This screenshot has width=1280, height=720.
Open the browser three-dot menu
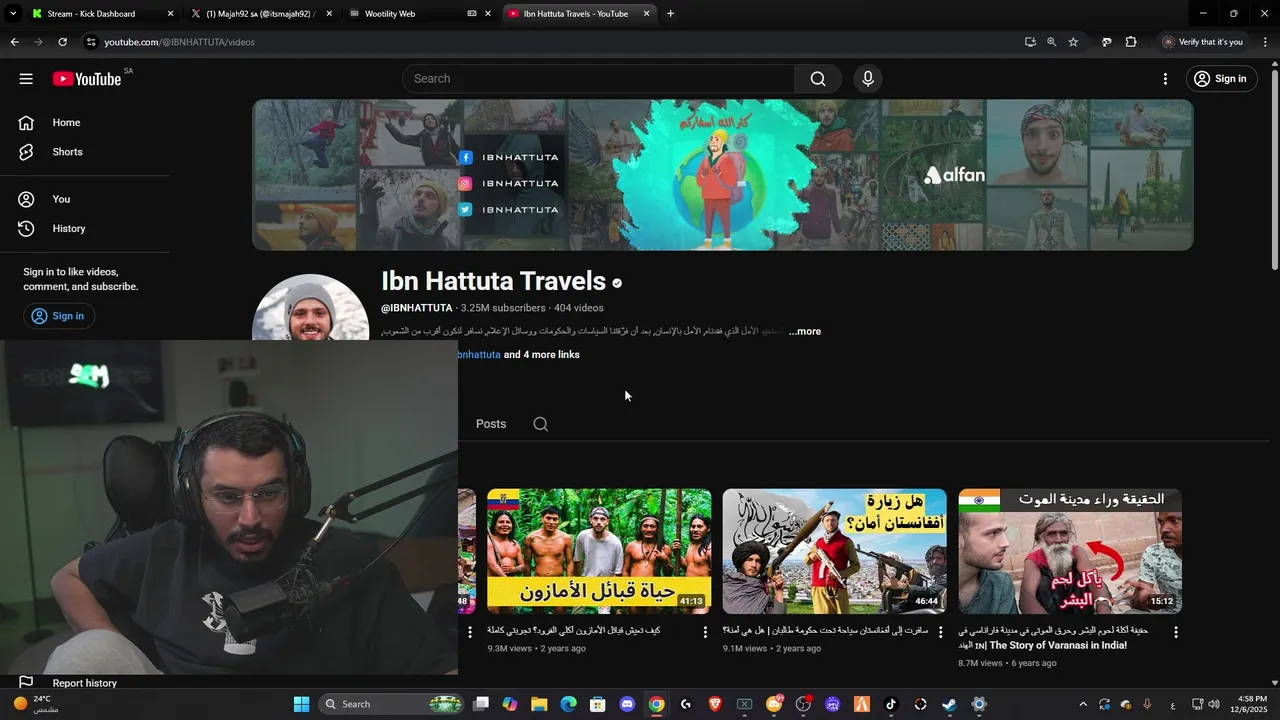(1266, 42)
